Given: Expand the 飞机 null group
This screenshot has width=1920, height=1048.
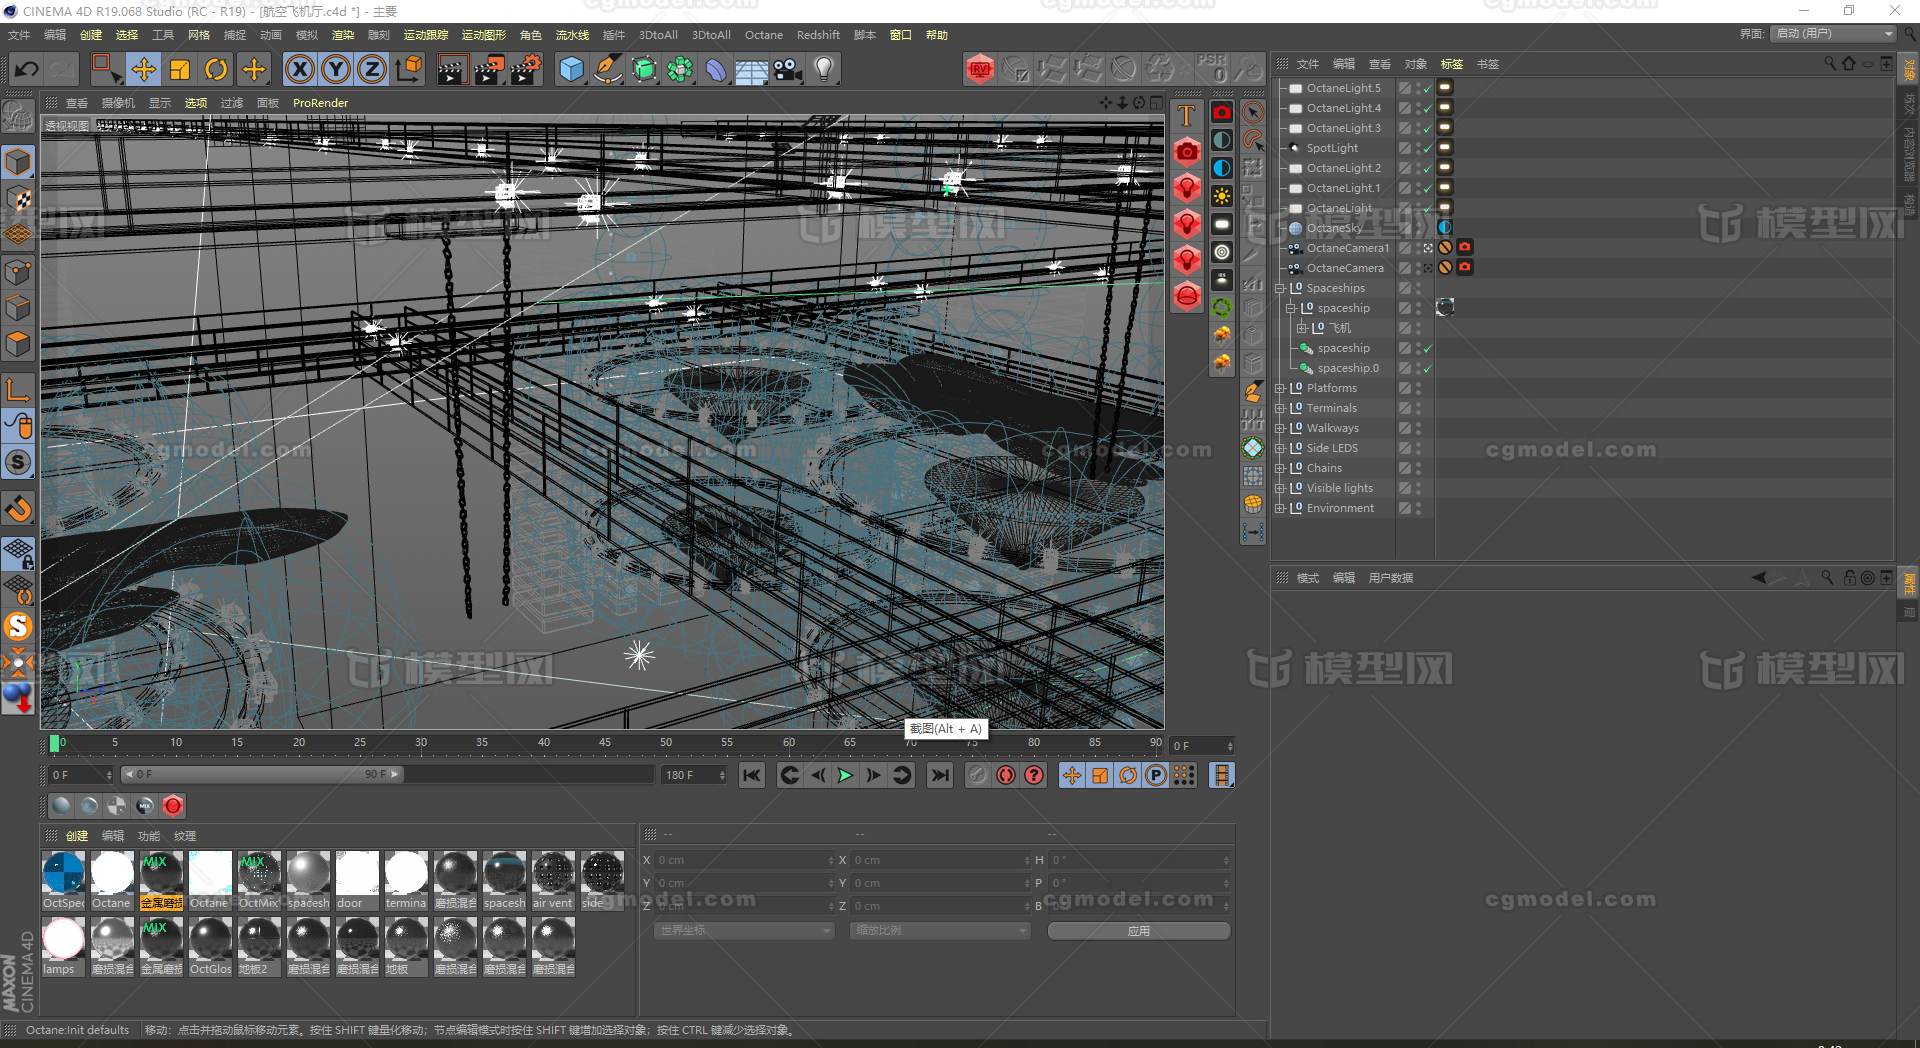Looking at the screenshot, I should click(1302, 328).
